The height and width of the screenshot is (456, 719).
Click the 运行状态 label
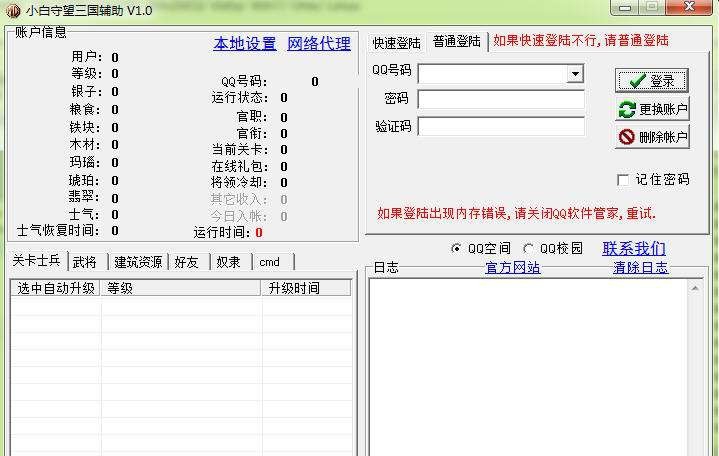click(239, 98)
